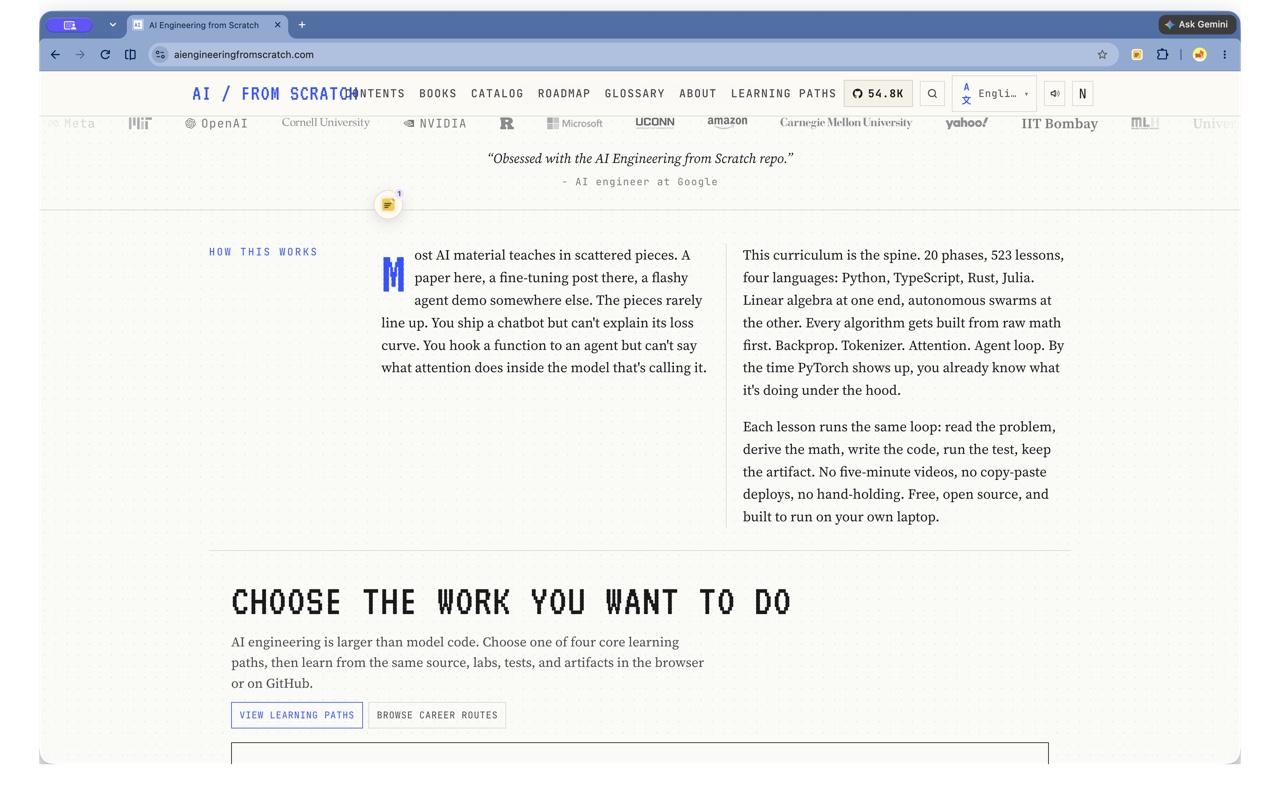Open the CATALOG menu item

[497, 94]
